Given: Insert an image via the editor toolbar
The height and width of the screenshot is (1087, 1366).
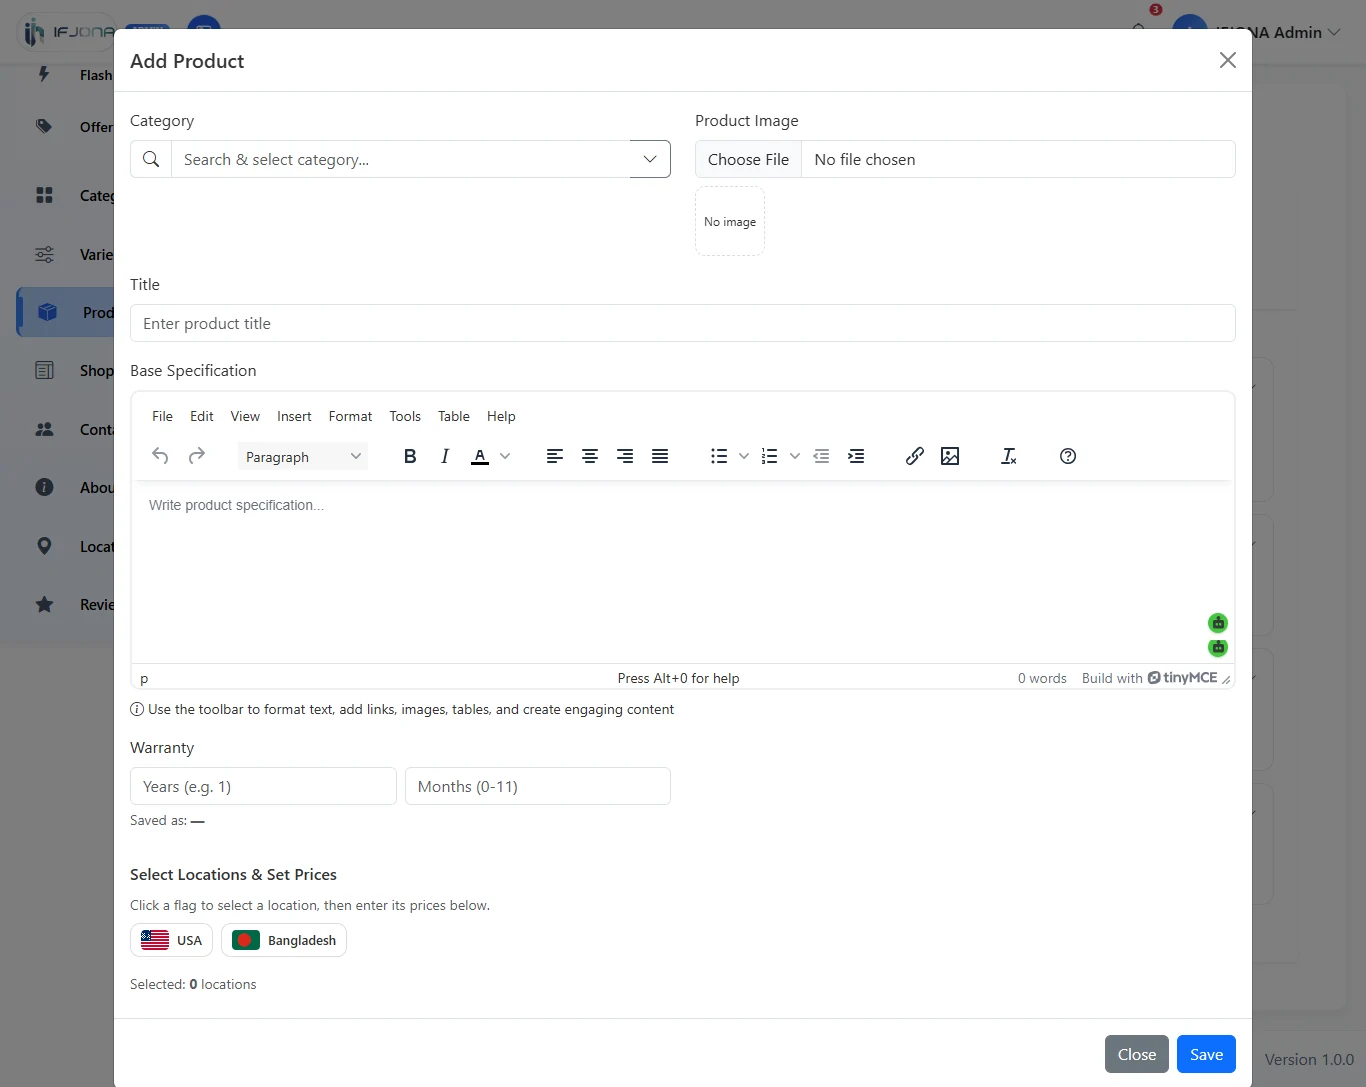Looking at the screenshot, I should tap(950, 456).
